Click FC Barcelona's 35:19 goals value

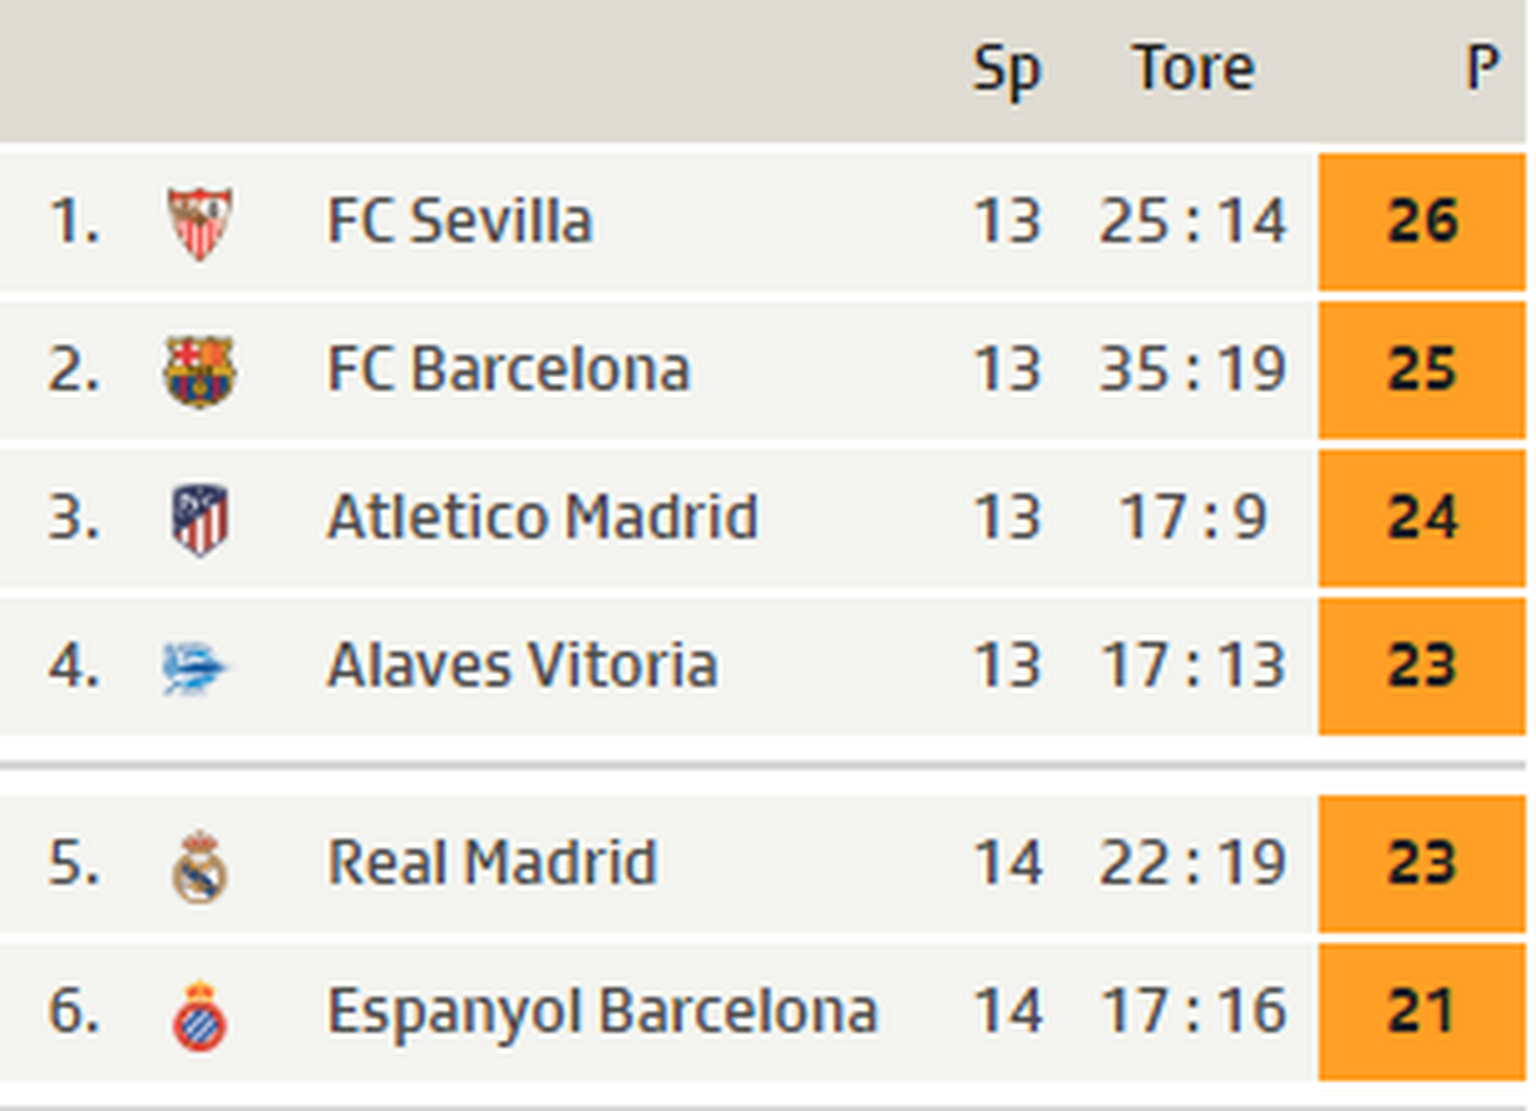[x=1193, y=369]
